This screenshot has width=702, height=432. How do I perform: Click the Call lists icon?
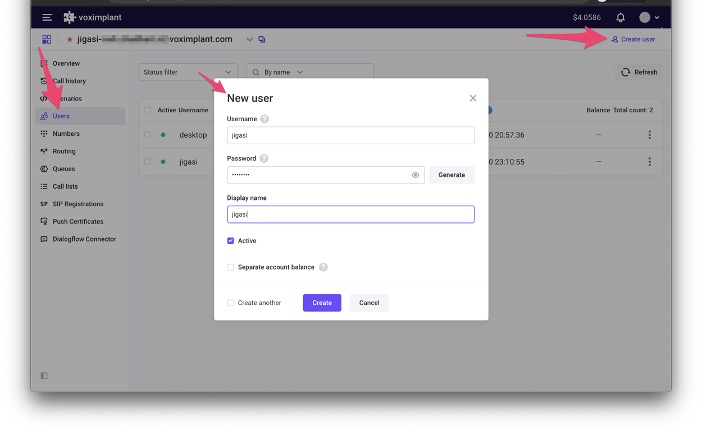(44, 186)
